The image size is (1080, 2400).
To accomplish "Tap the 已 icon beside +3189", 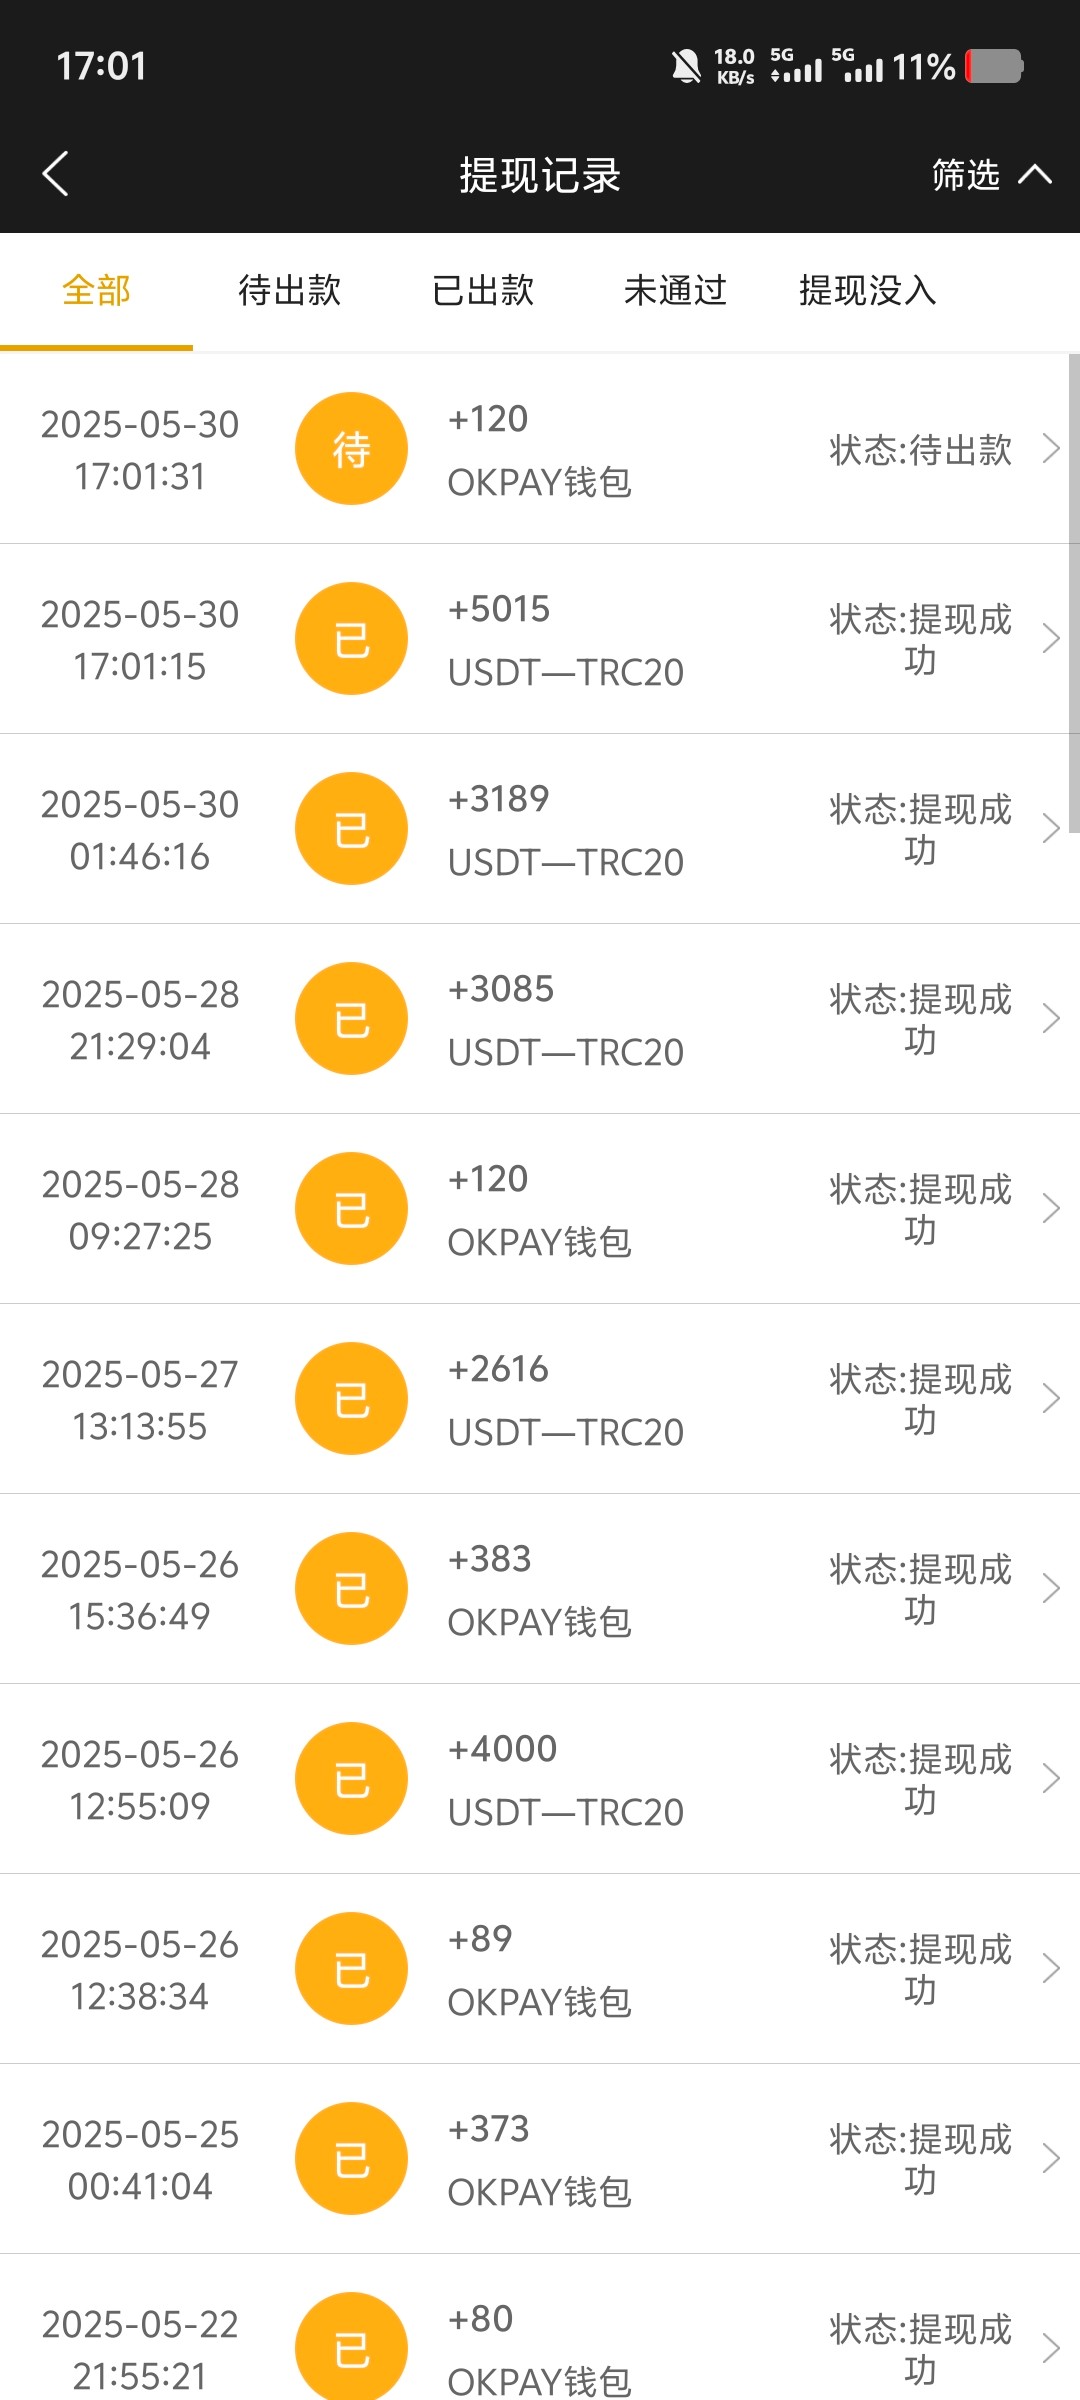I will point(351,829).
